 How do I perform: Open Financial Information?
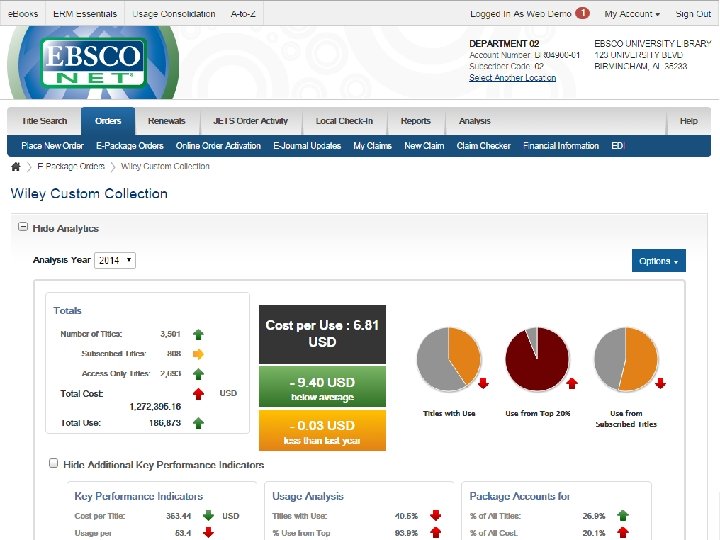click(x=561, y=146)
